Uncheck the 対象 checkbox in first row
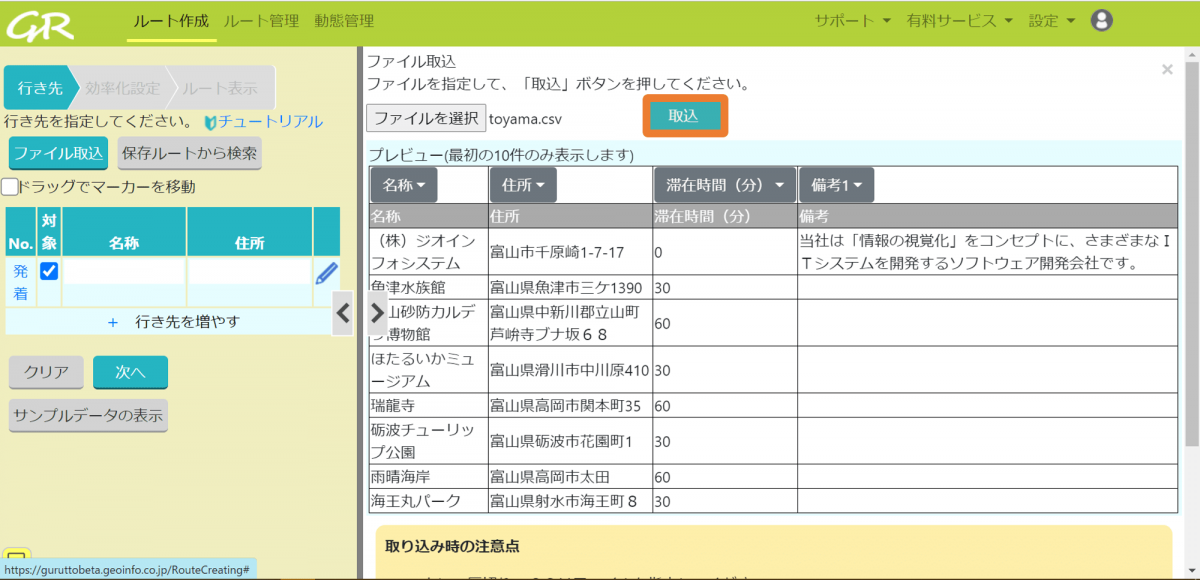1200x580 pixels. (48, 271)
